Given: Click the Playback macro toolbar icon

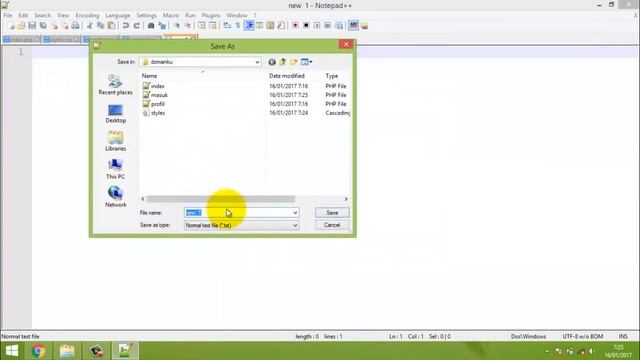Looking at the screenshot, I should pyautogui.click(x=317, y=26).
